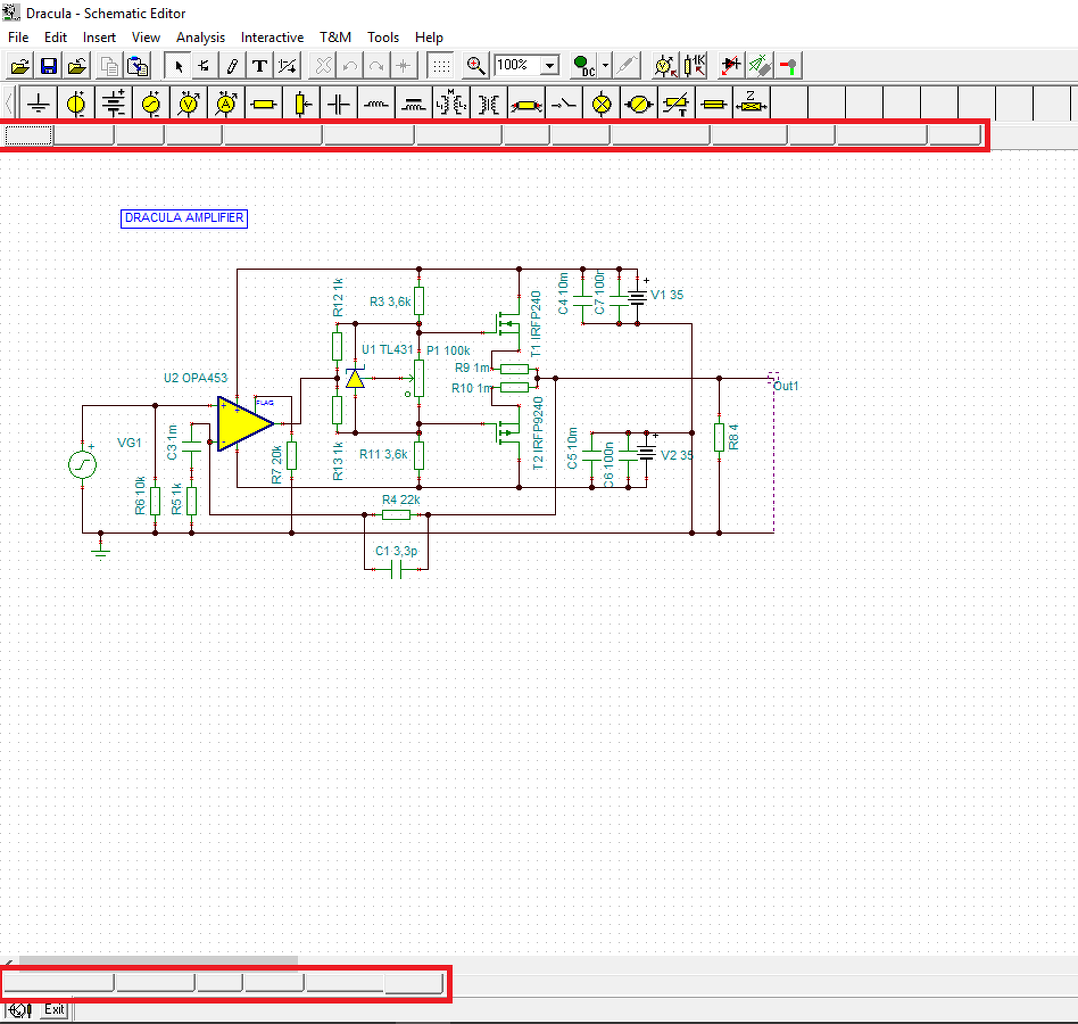The height and width of the screenshot is (1024, 1078).
Task: Click the 1K component pointer icon
Action: point(695,66)
